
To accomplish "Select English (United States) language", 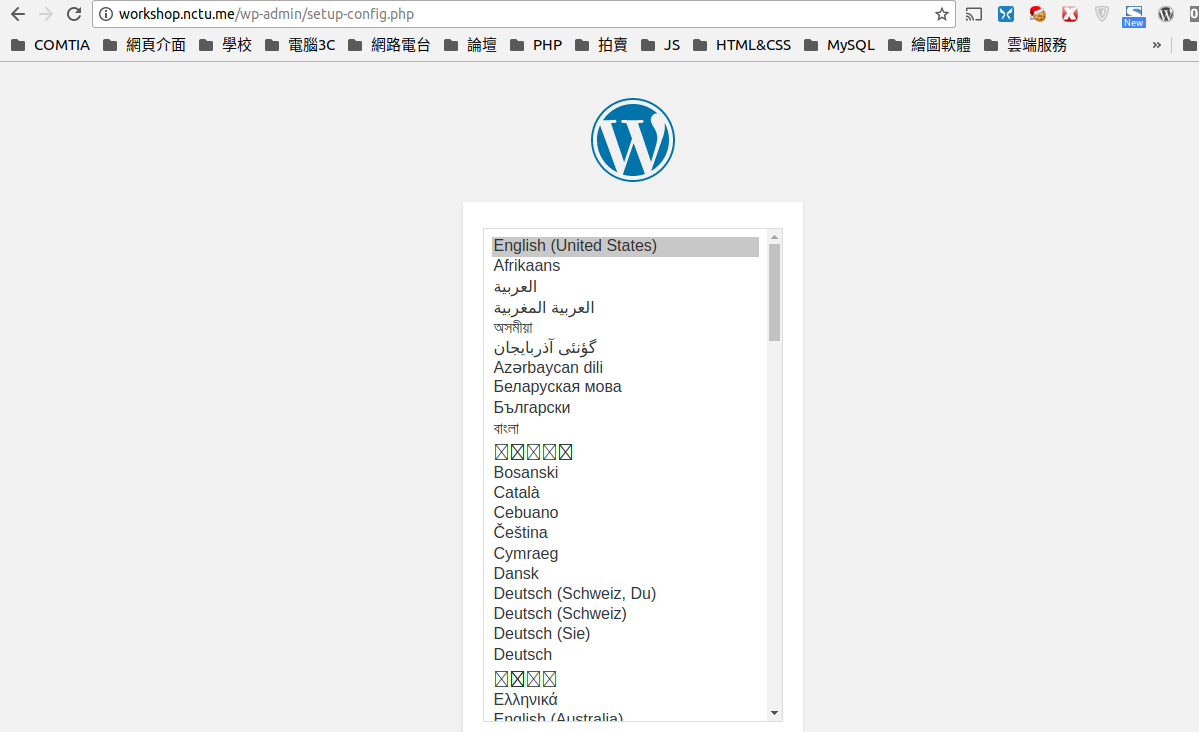I will click(x=625, y=246).
